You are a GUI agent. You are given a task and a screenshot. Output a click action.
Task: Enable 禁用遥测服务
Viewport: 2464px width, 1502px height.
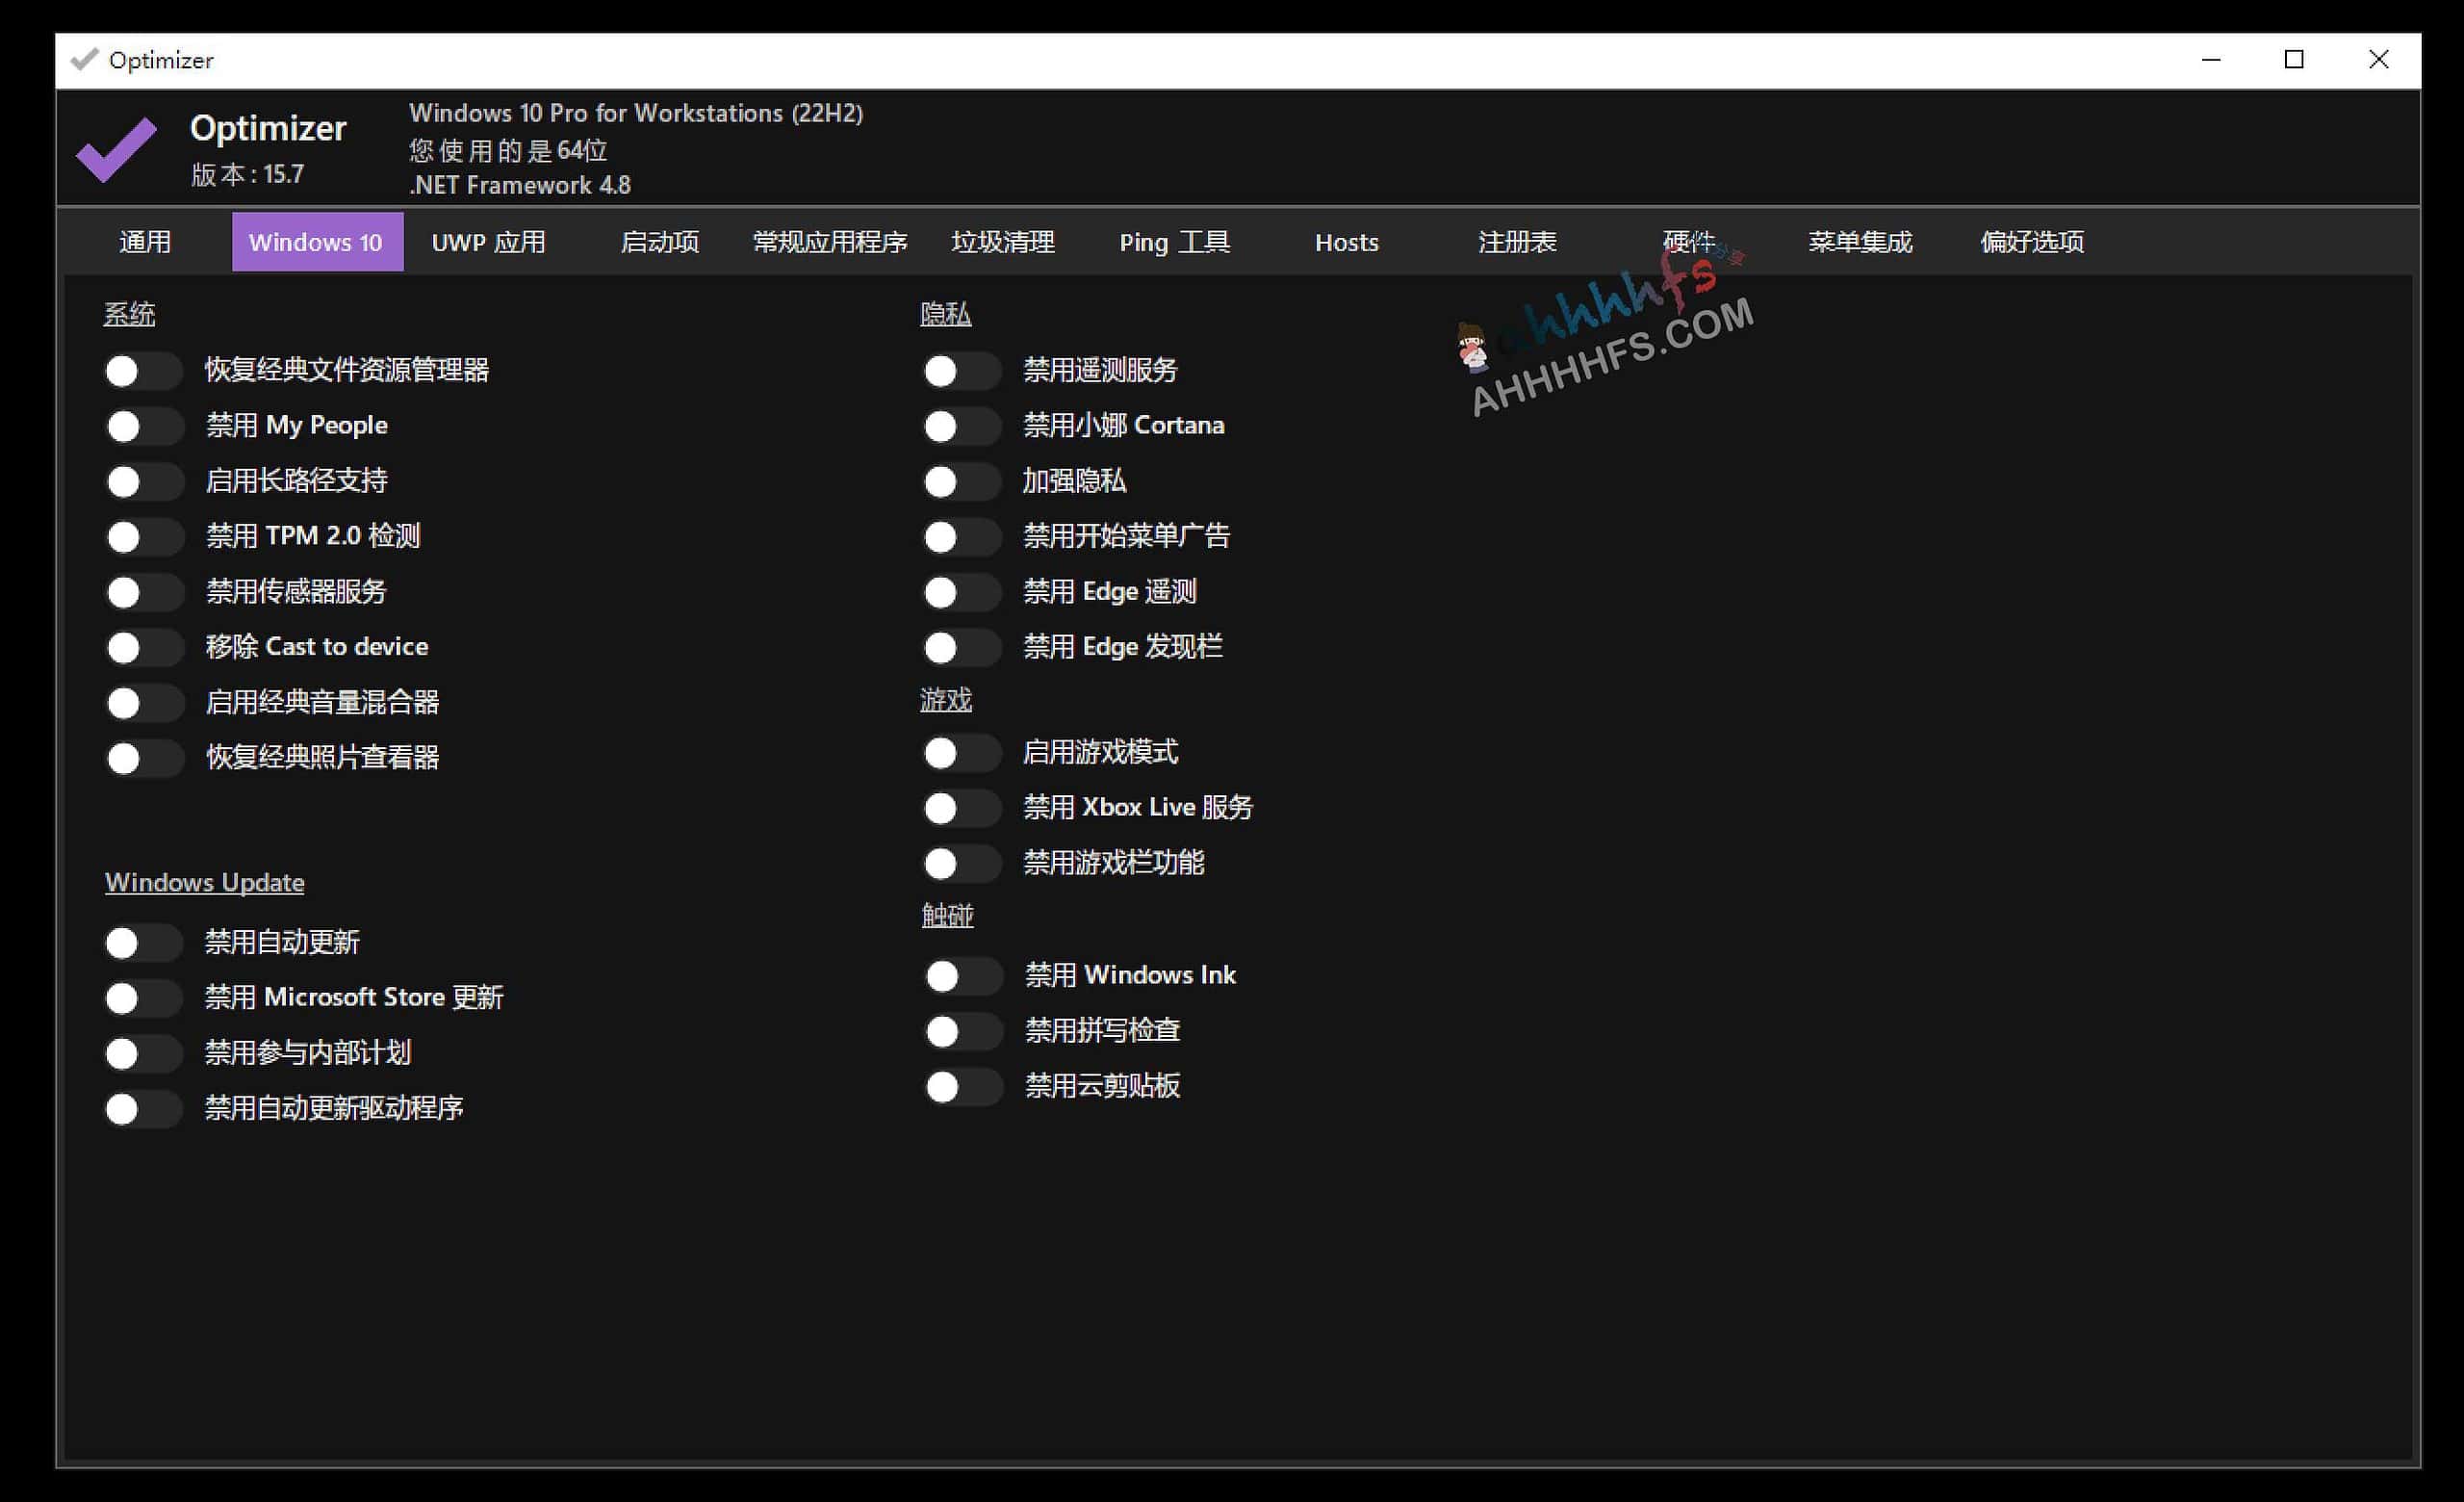coord(961,370)
